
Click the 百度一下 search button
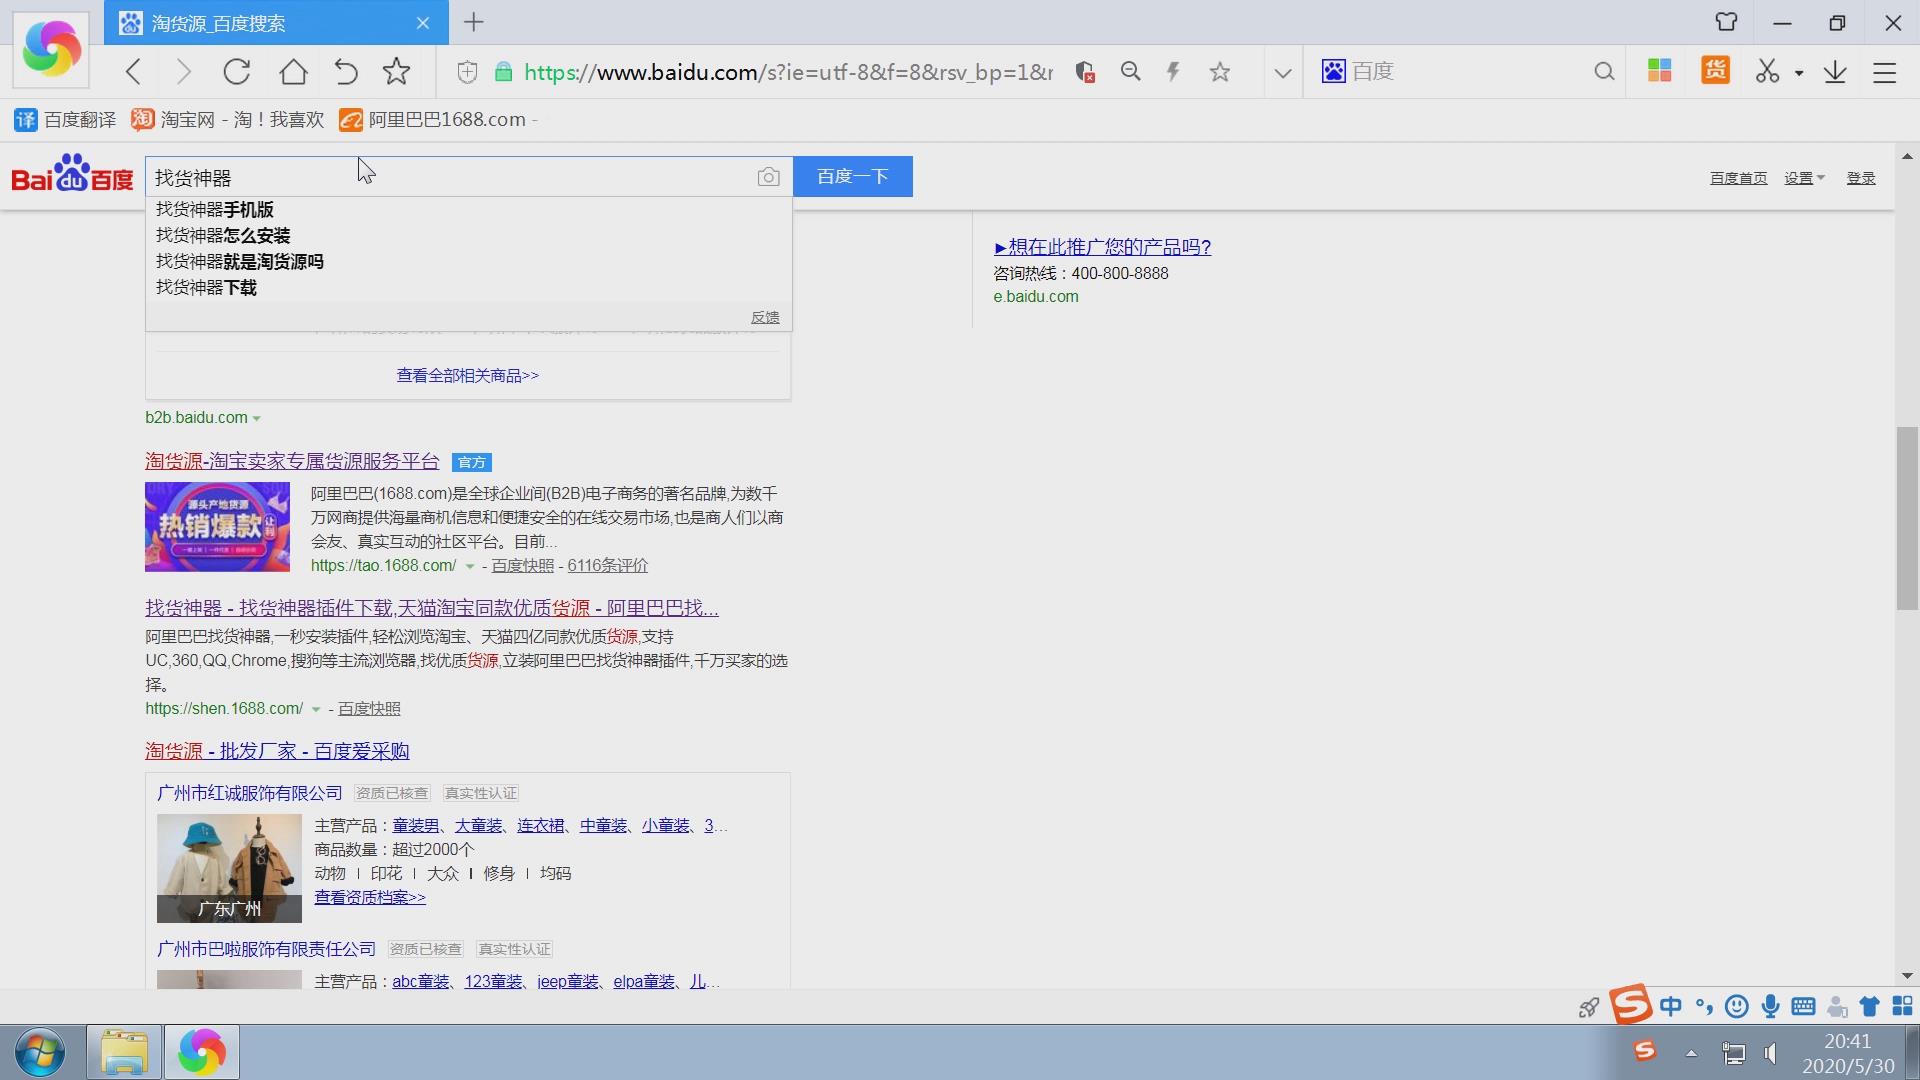pos(852,177)
